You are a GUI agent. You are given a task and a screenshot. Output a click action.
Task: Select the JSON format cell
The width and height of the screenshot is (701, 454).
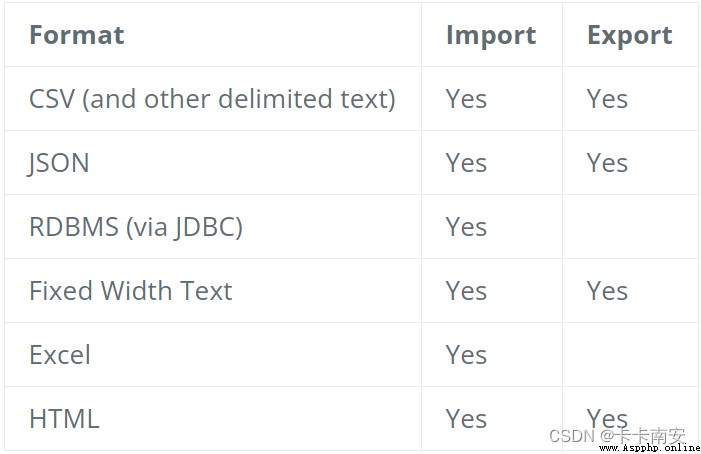tap(59, 163)
